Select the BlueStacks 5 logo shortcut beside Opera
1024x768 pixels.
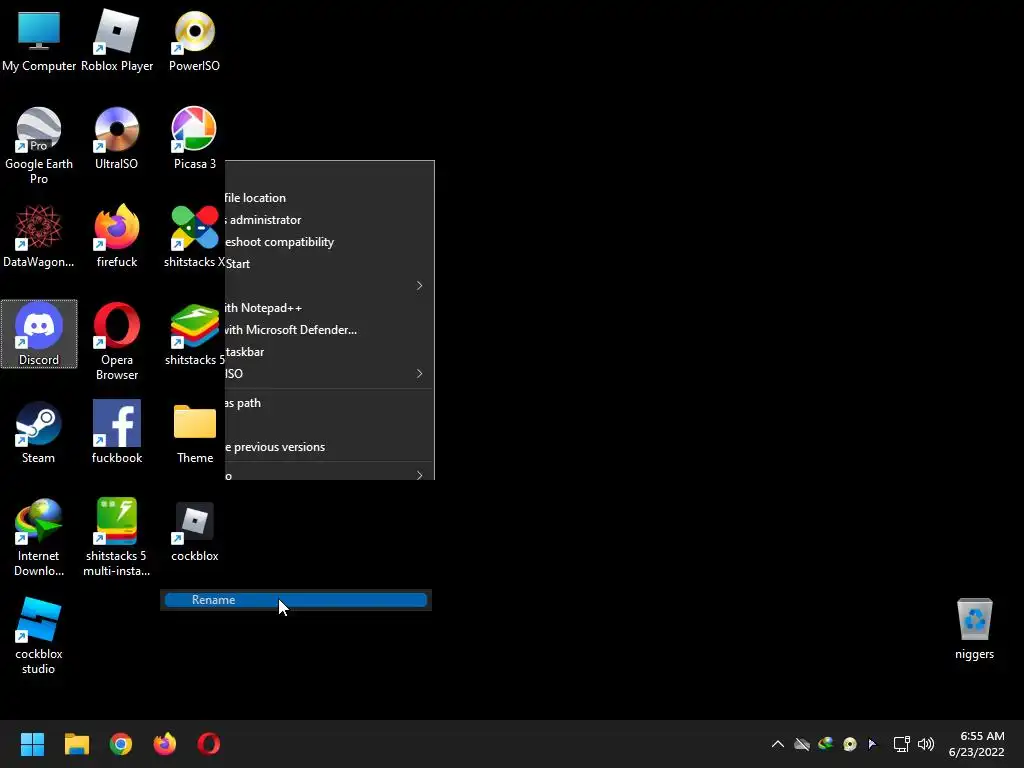195,334
